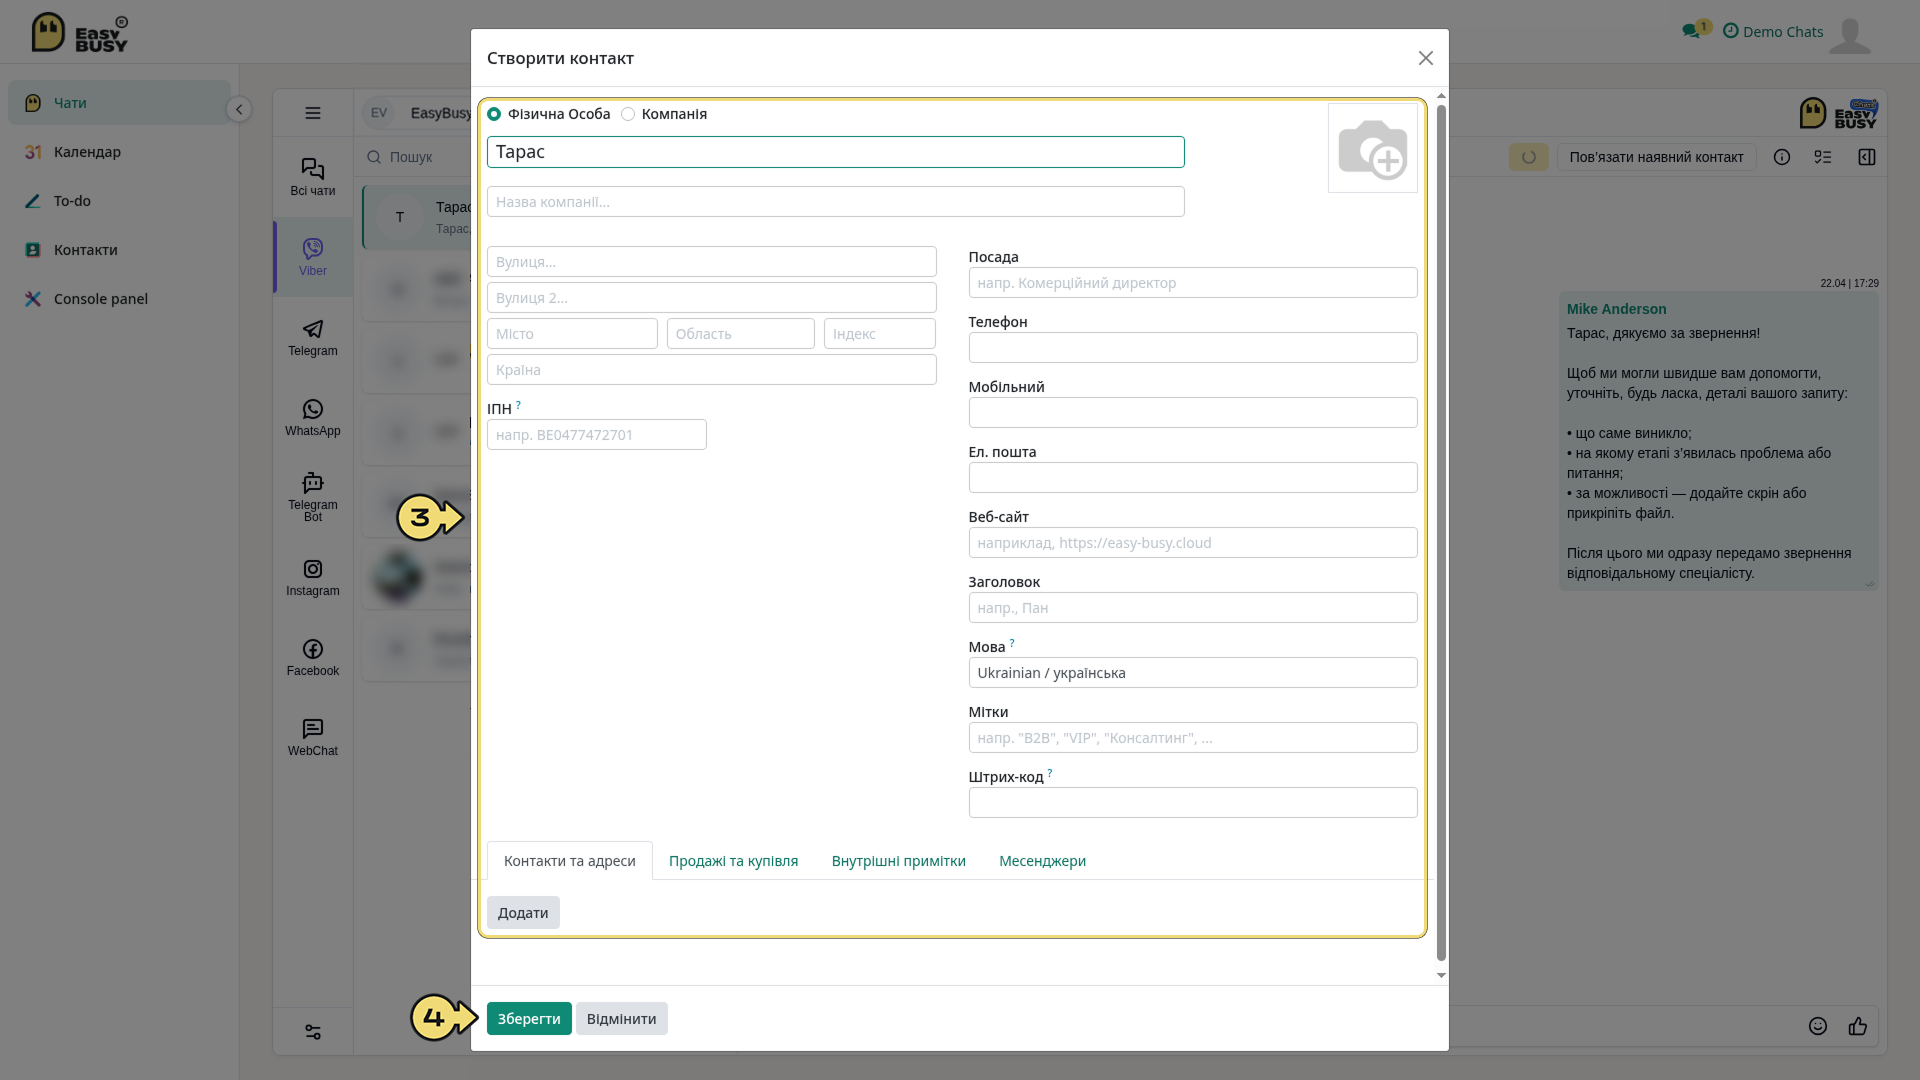
Task: Open filter settings icon at sidebar bottom
Action: (313, 1032)
